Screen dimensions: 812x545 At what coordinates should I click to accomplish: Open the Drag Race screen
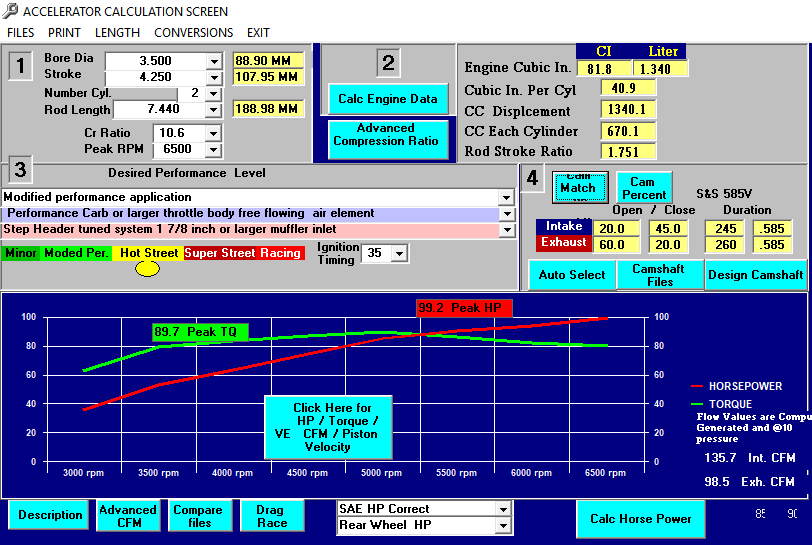pyautogui.click(x=270, y=516)
